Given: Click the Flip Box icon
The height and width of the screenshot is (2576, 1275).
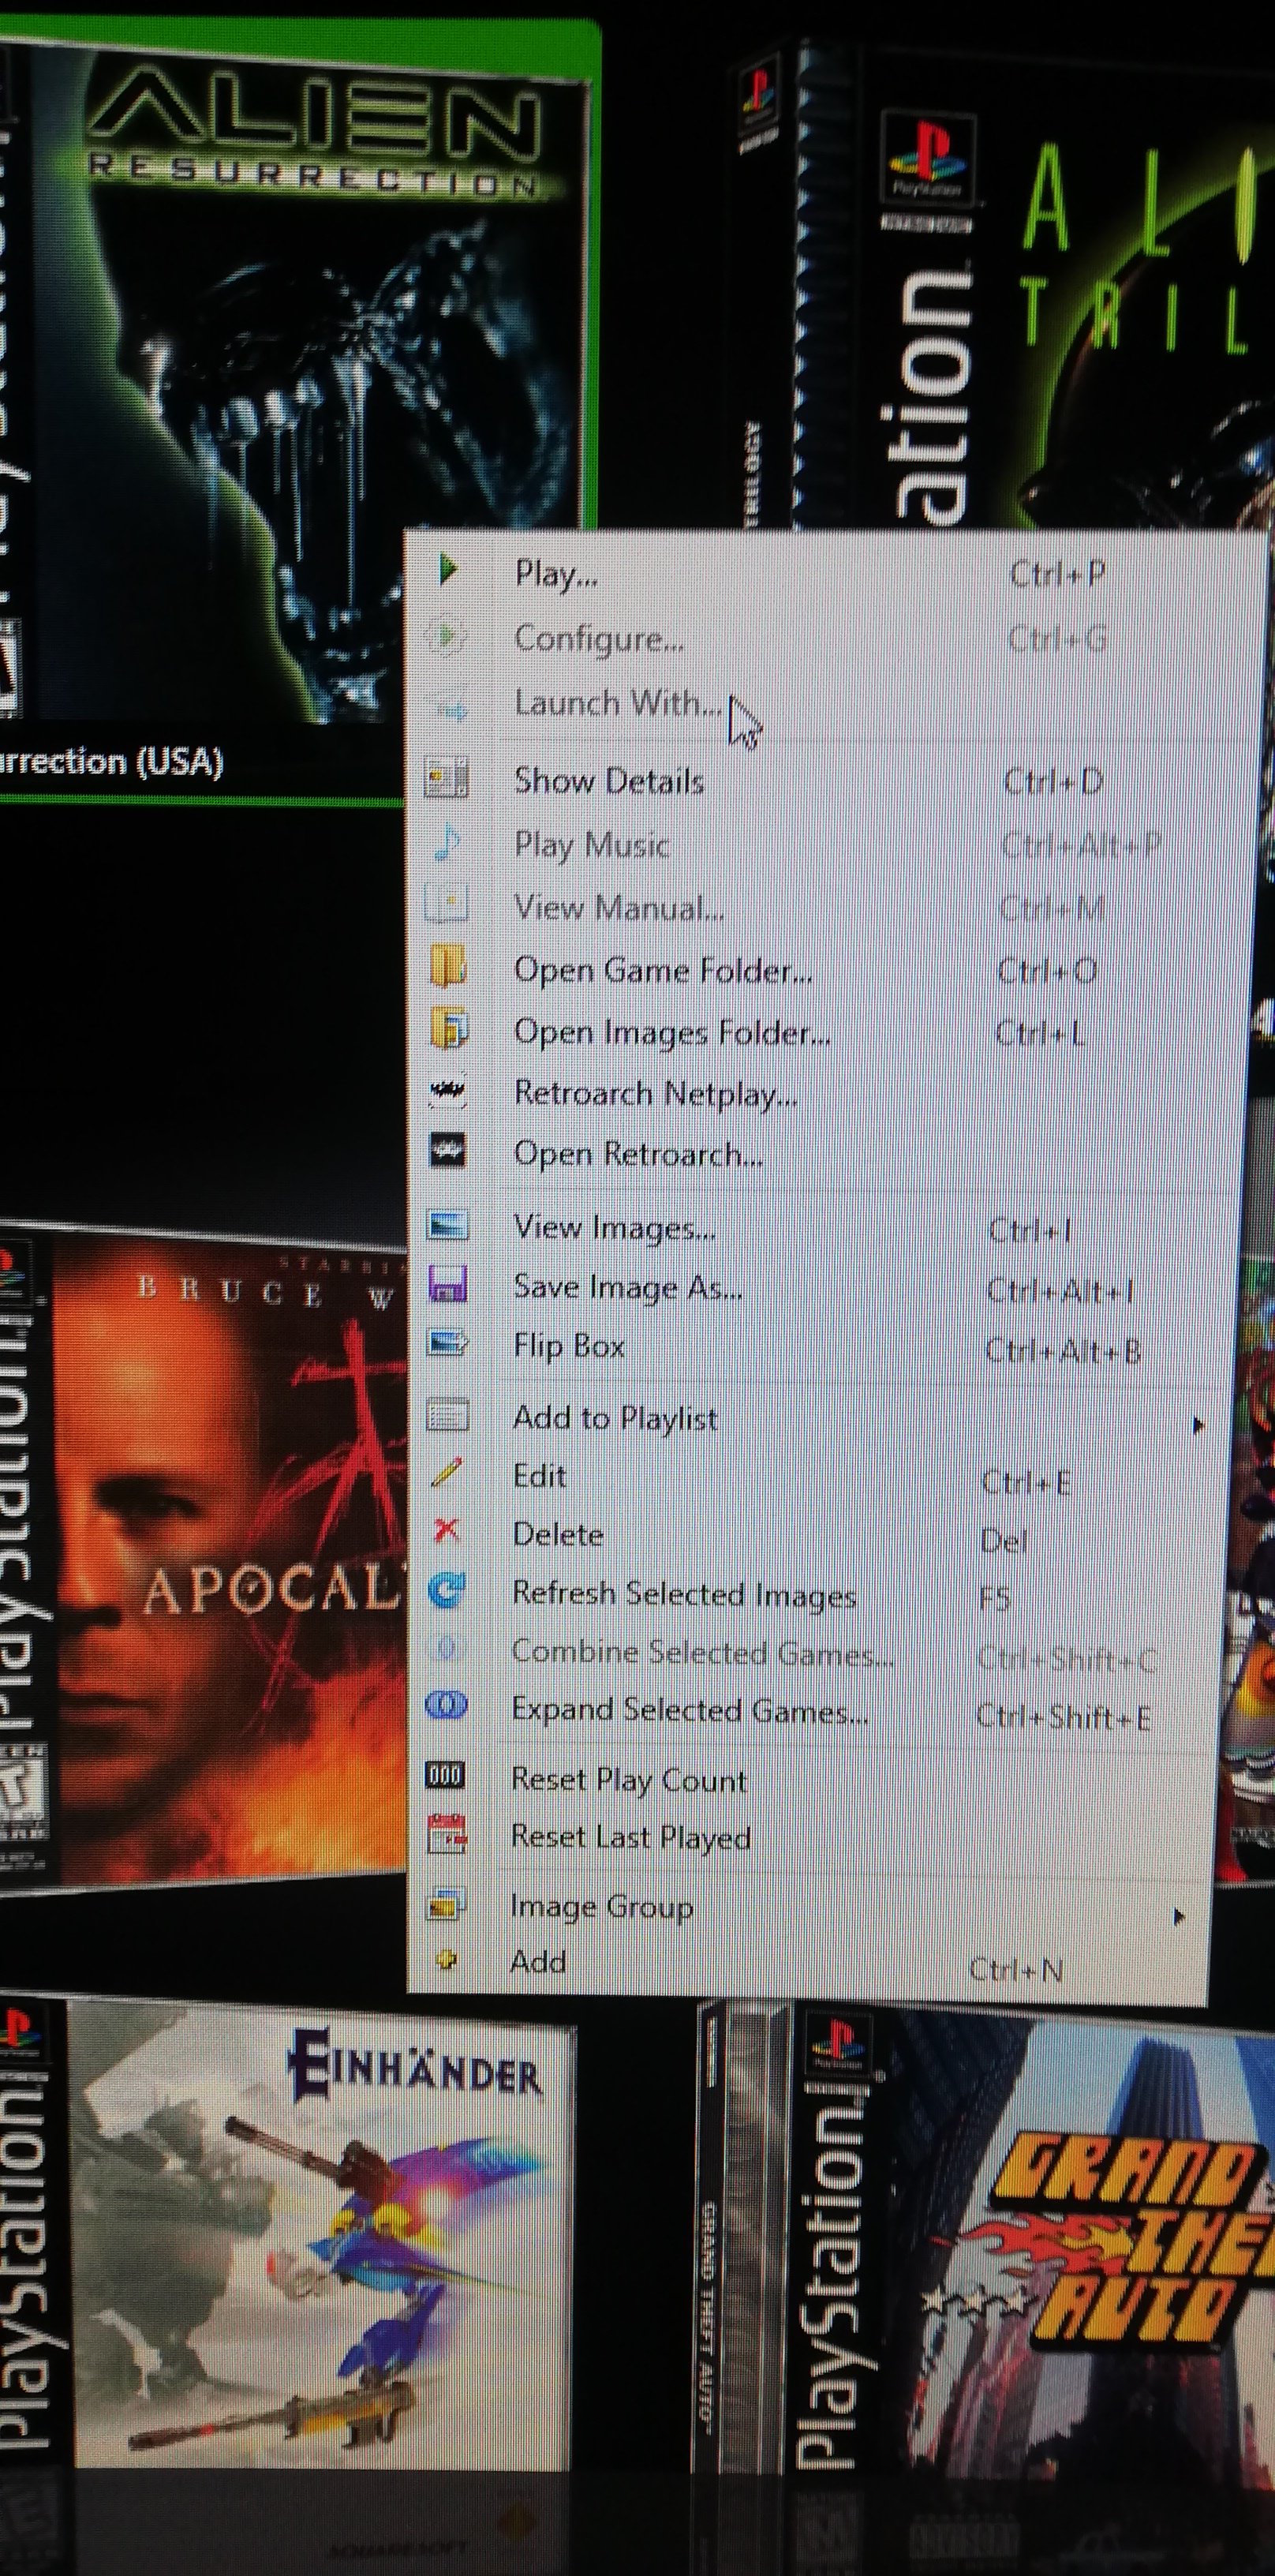Looking at the screenshot, I should [447, 1343].
